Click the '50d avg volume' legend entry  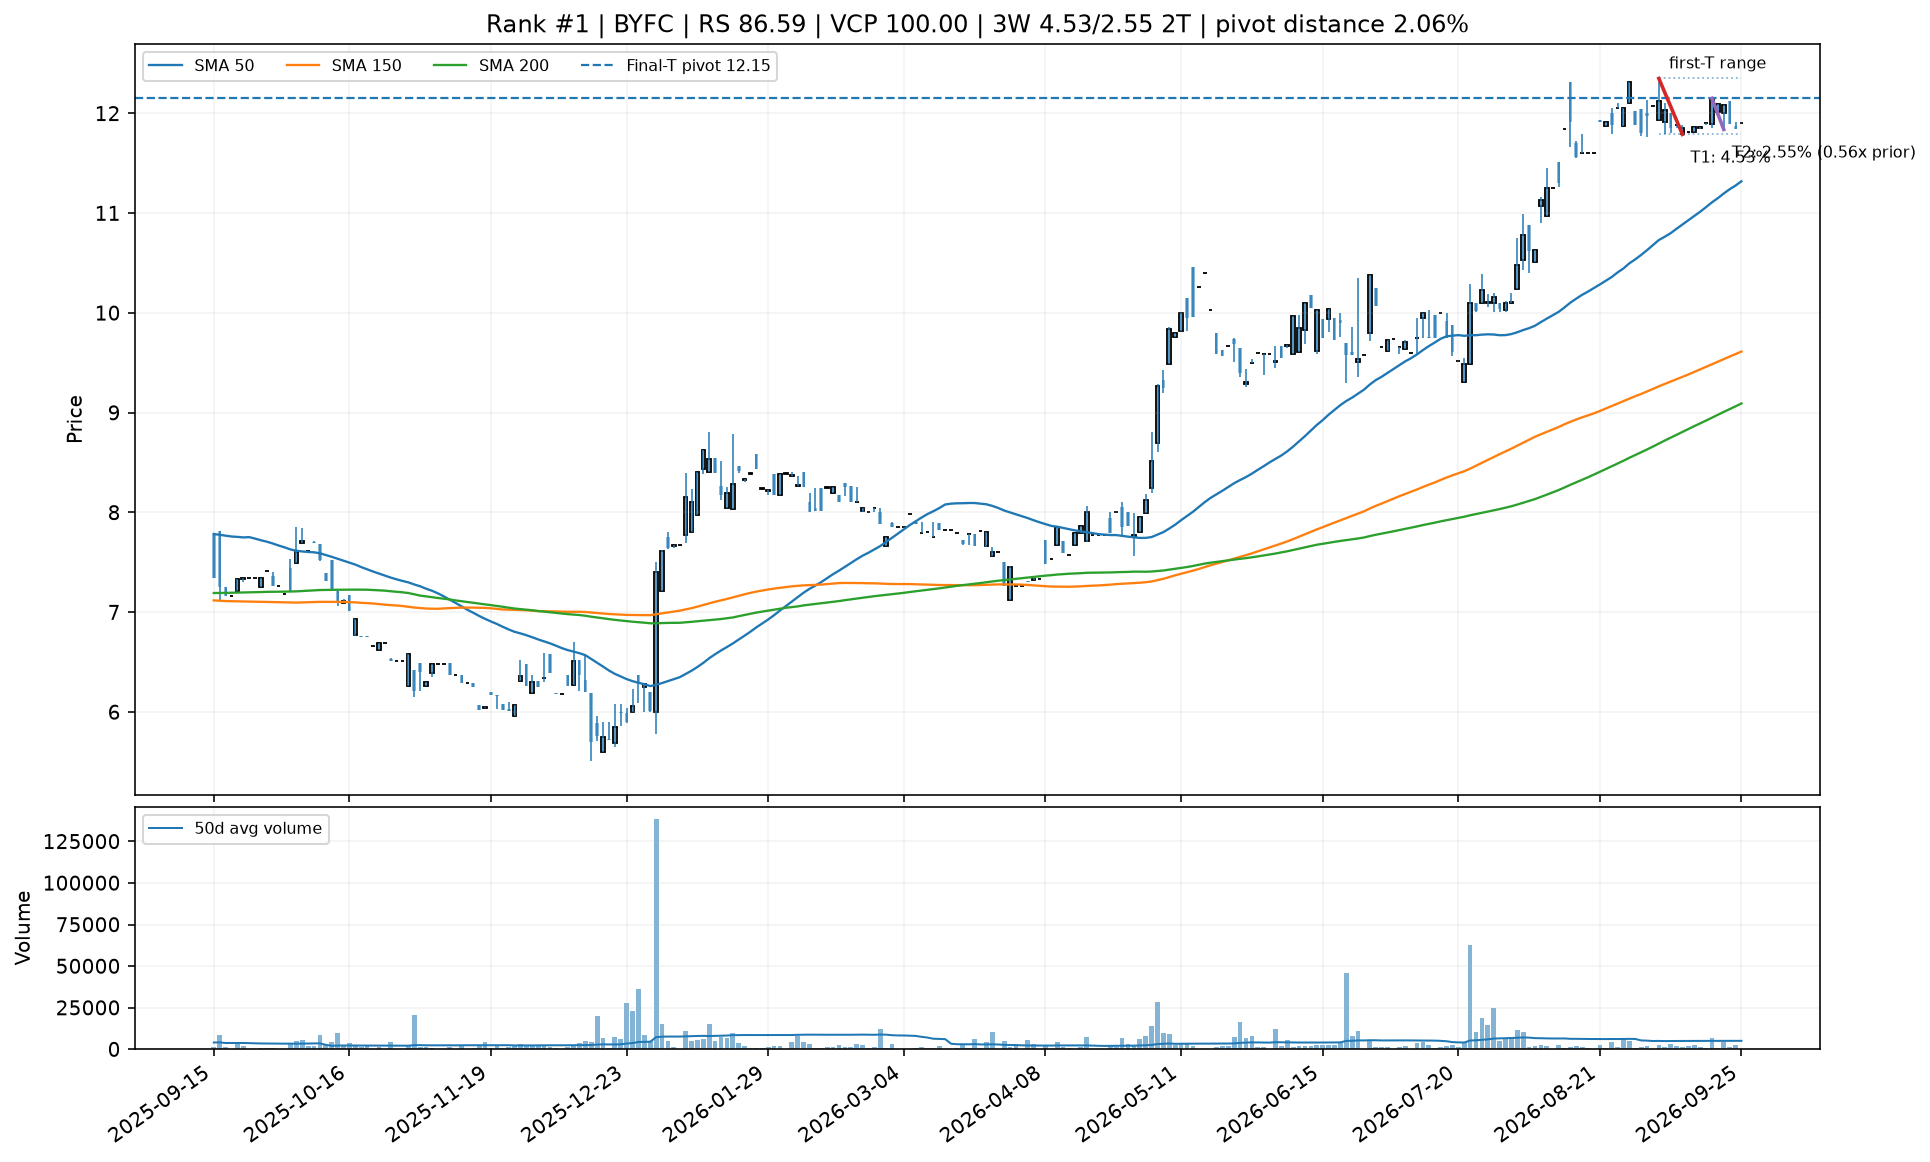point(236,829)
